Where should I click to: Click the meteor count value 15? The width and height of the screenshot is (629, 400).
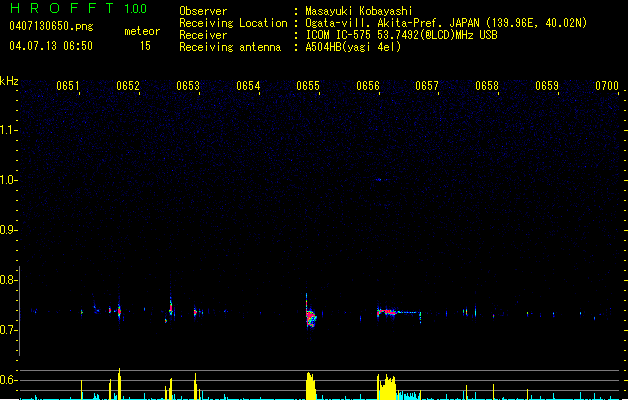coord(145,46)
